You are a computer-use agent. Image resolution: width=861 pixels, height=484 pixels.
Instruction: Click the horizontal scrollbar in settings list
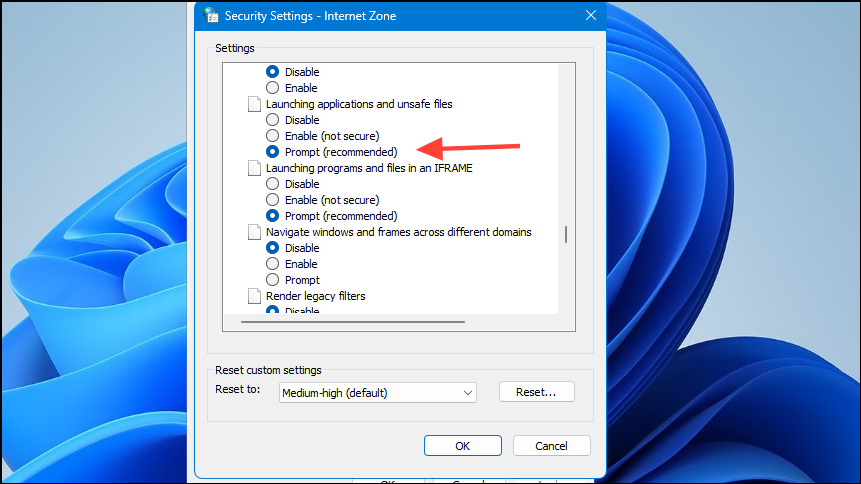tap(353, 322)
